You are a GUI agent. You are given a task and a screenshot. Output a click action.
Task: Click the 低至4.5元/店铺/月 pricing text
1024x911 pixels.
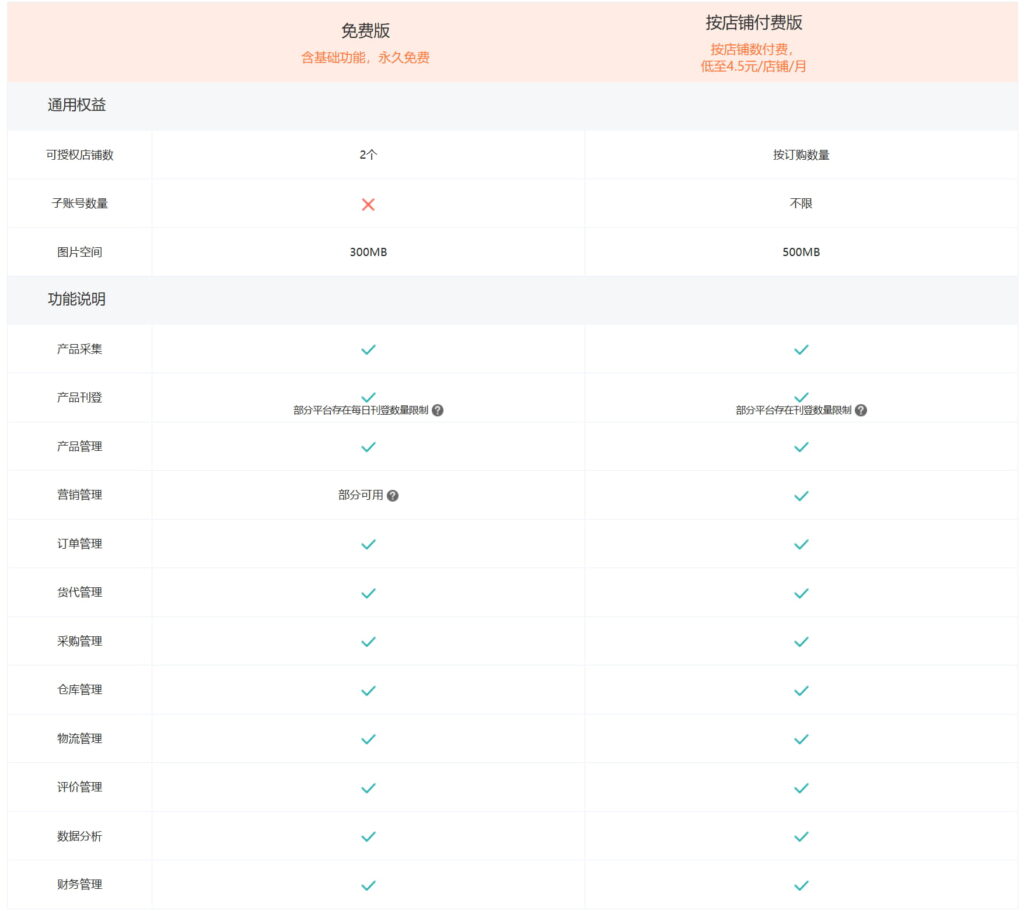[x=754, y=67]
